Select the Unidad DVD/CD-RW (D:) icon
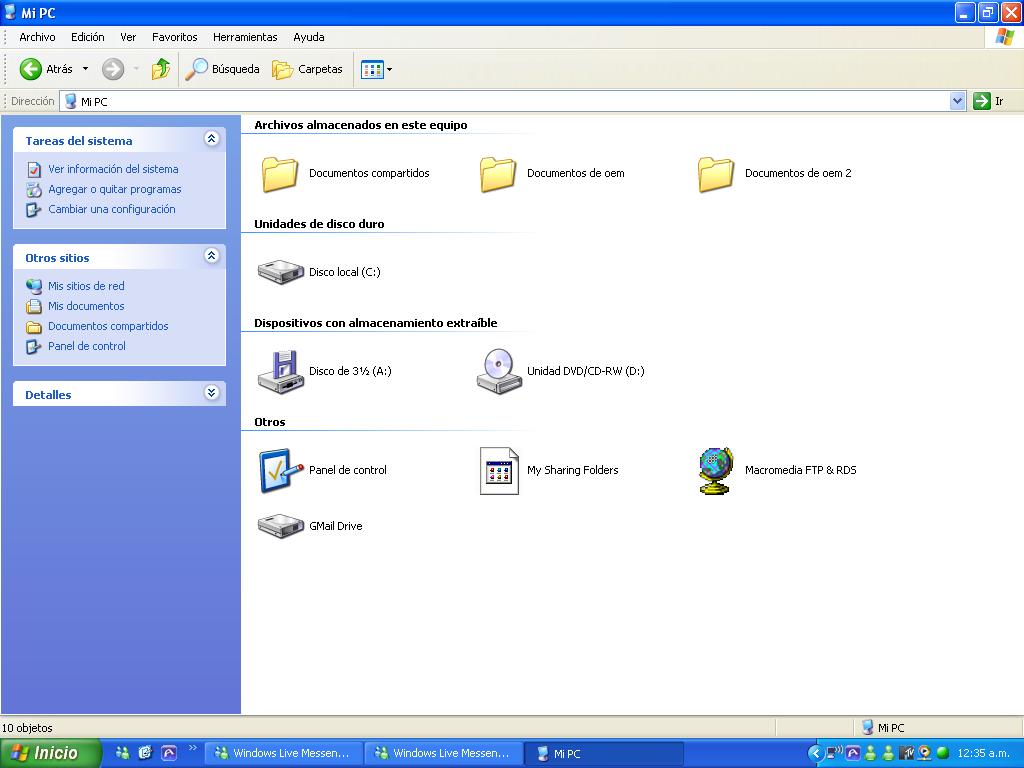Screen dimensions: 1024x768 [499, 371]
